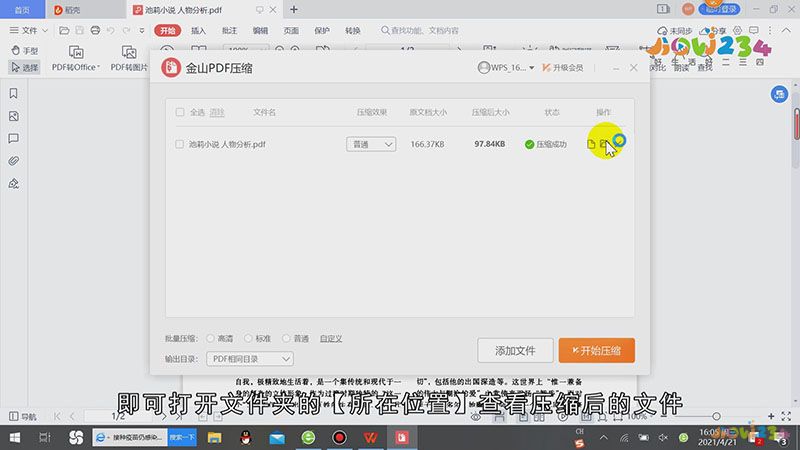Open the signature stamp panel icon
The height and width of the screenshot is (450, 800).
(14, 184)
